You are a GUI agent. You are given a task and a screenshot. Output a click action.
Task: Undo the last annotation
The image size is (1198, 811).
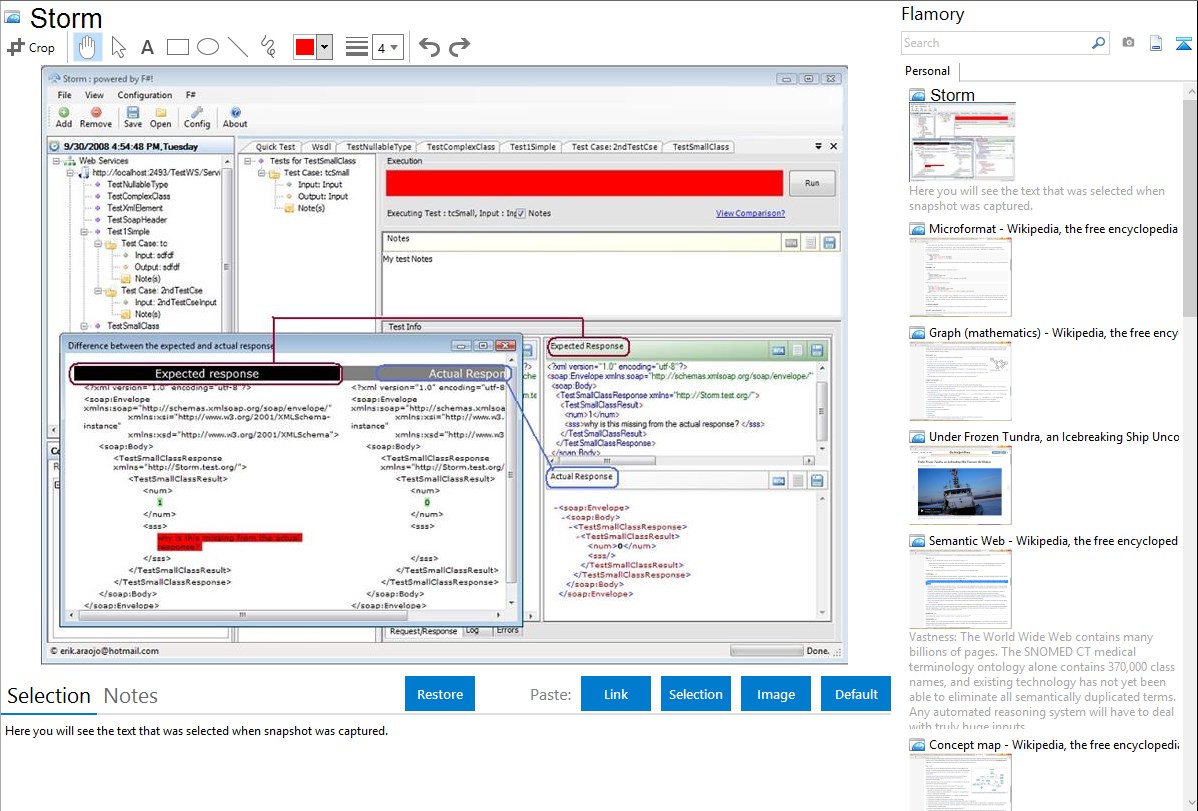(429, 47)
